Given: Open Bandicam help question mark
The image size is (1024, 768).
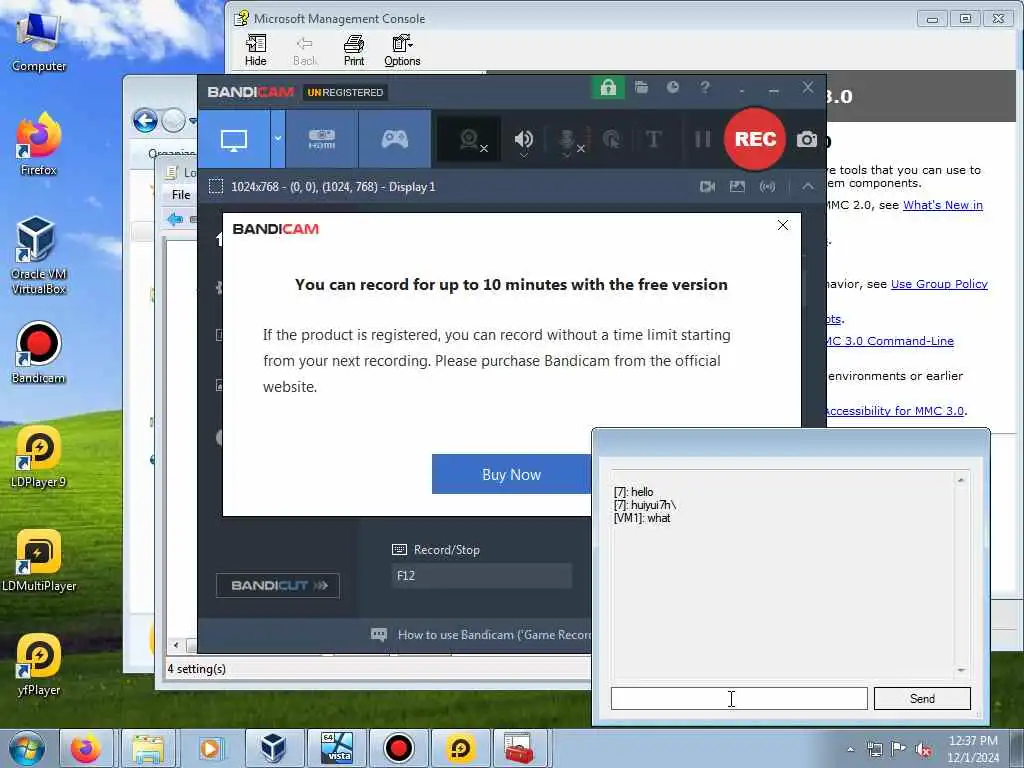Looking at the screenshot, I should (705, 87).
